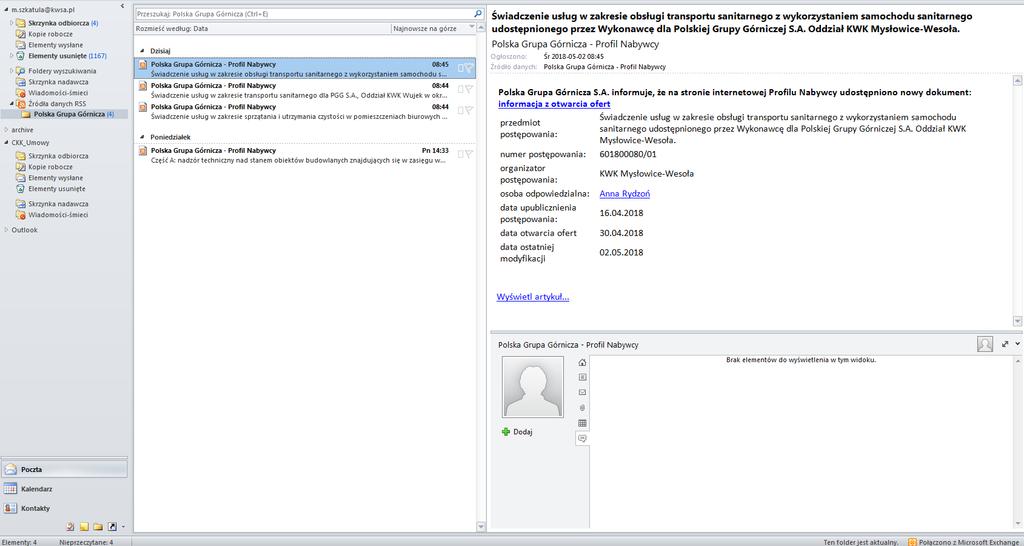This screenshot has width=1024, height=546.
Task: Collapse the m.szkatula@kwsa.pl account tree
Action: coord(6,10)
